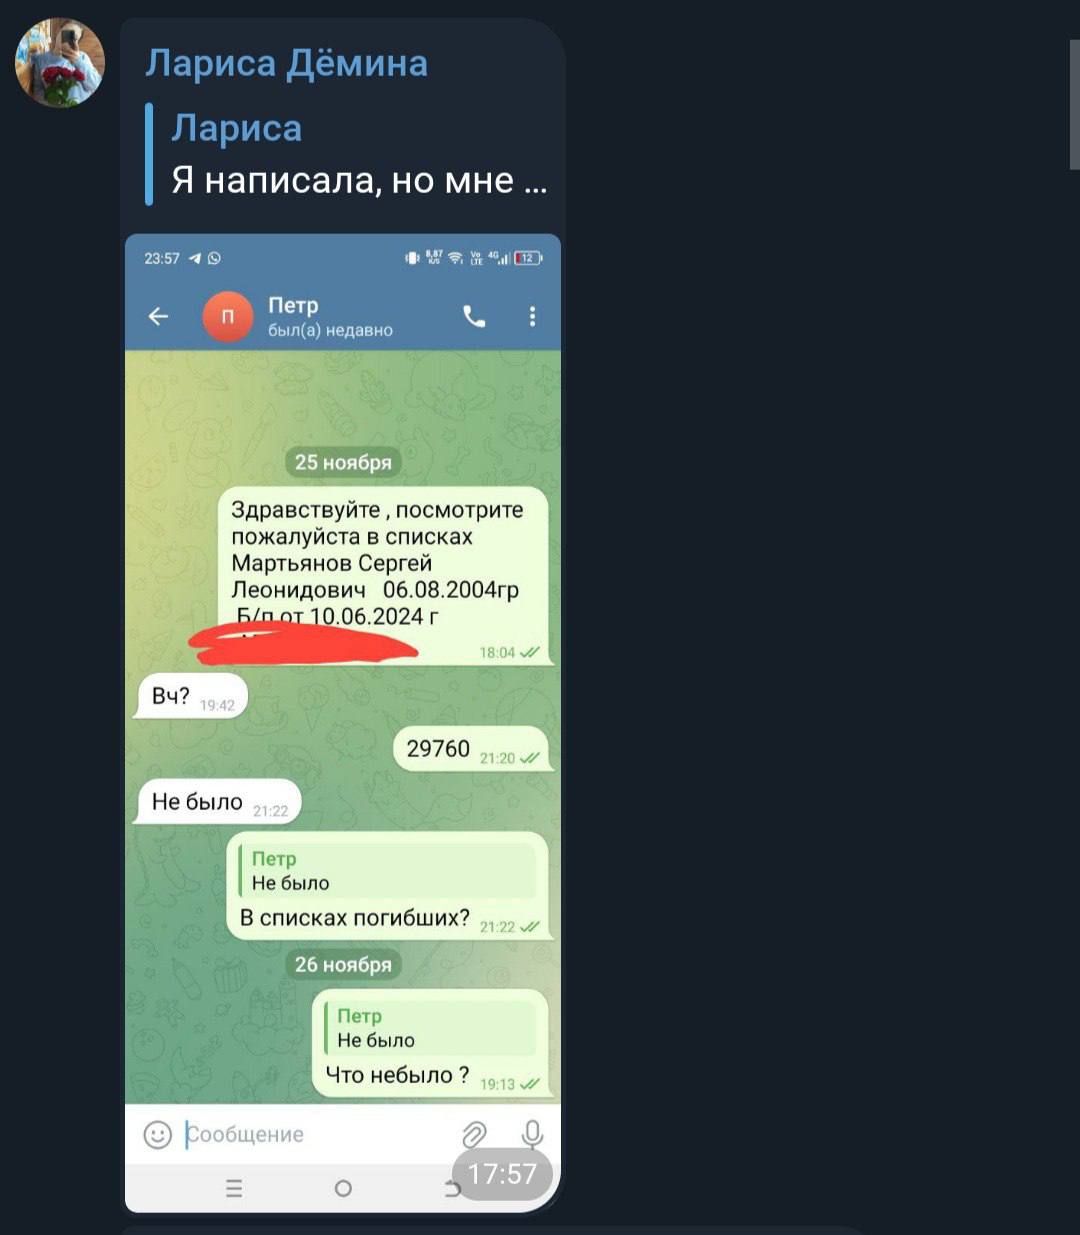Click the Вч? message bubble
The width and height of the screenshot is (1080, 1235).
point(191,697)
